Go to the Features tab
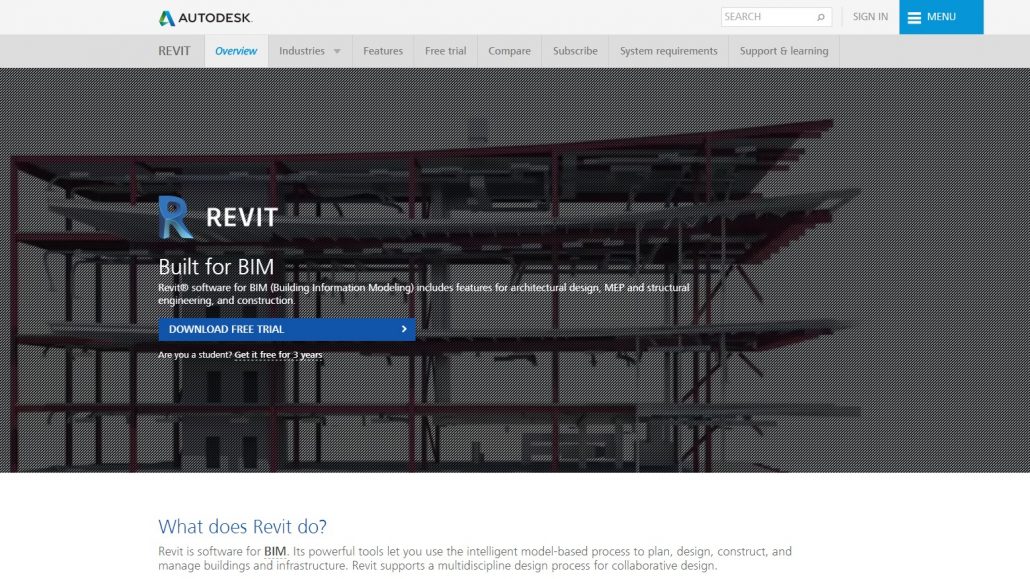This screenshot has height=579, width=1030. click(383, 51)
